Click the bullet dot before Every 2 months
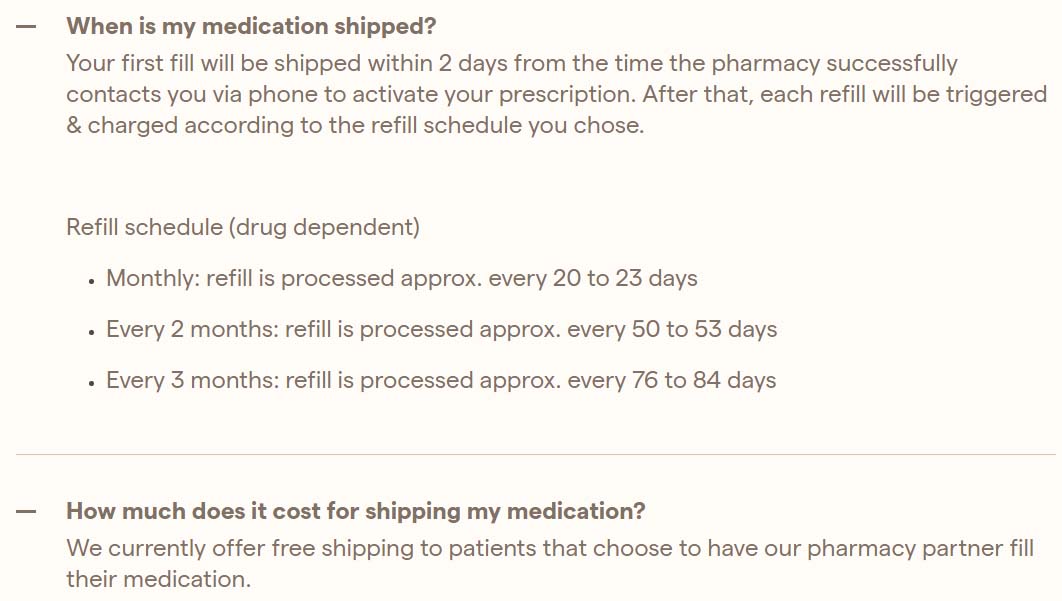 point(91,333)
